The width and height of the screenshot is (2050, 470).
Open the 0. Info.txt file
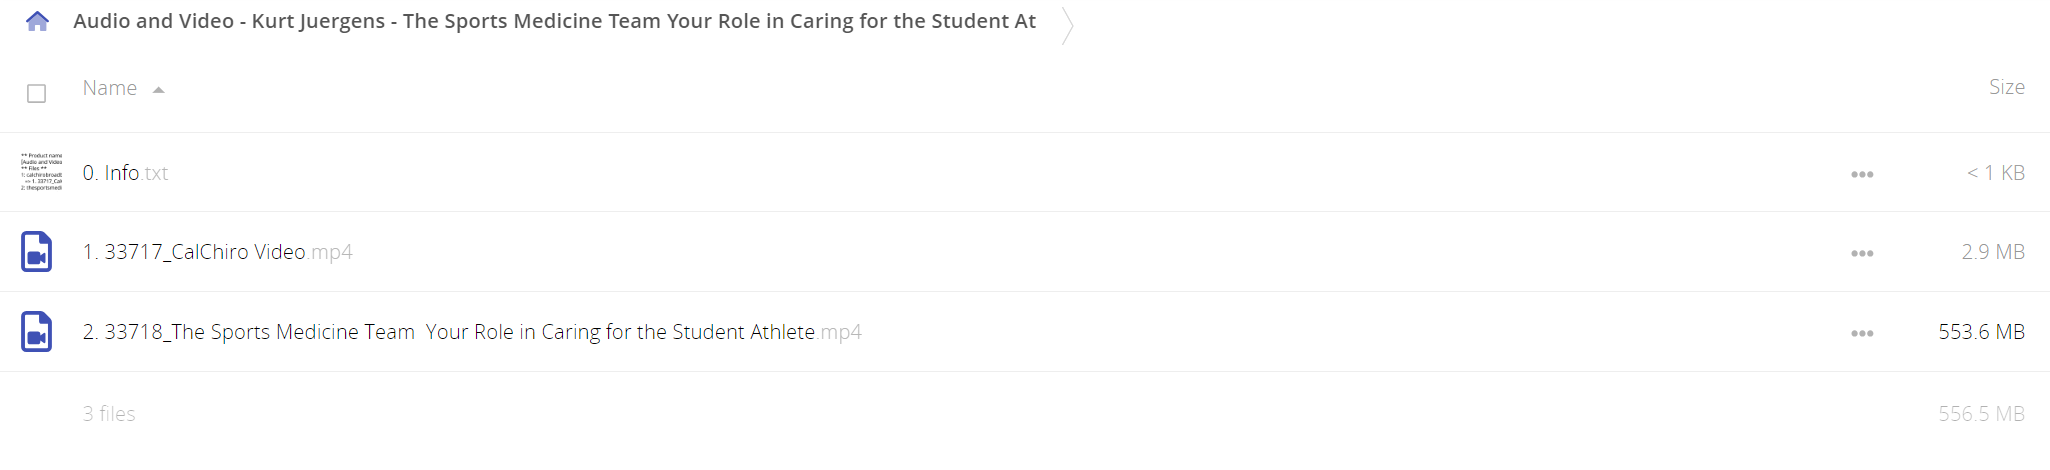click(125, 173)
